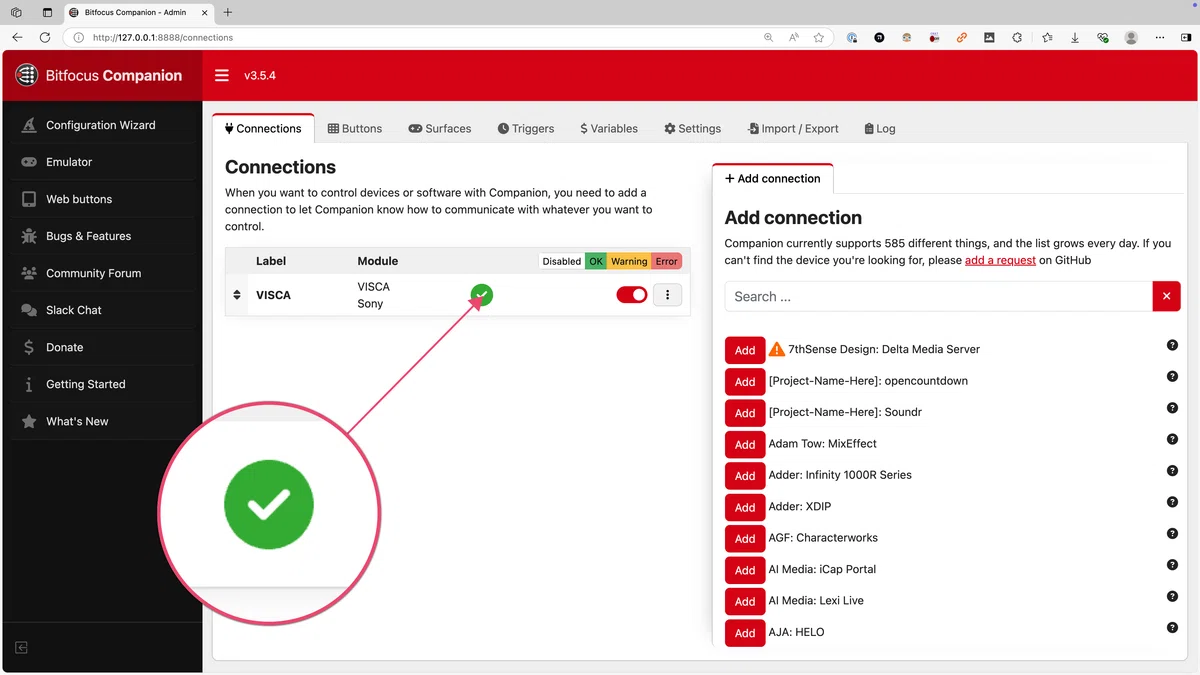Add Adder: XDIP connection
The width and height of the screenshot is (1200, 675).
[x=745, y=507]
